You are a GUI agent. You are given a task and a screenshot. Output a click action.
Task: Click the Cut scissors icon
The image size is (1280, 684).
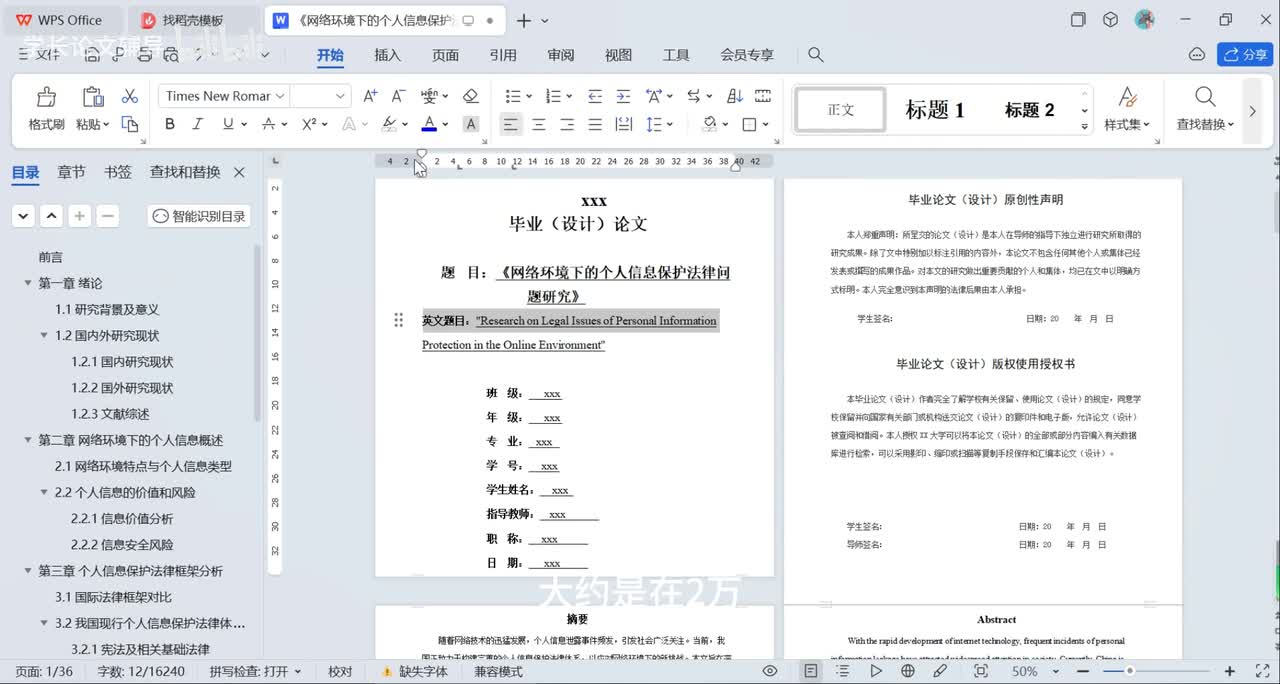[x=129, y=96]
